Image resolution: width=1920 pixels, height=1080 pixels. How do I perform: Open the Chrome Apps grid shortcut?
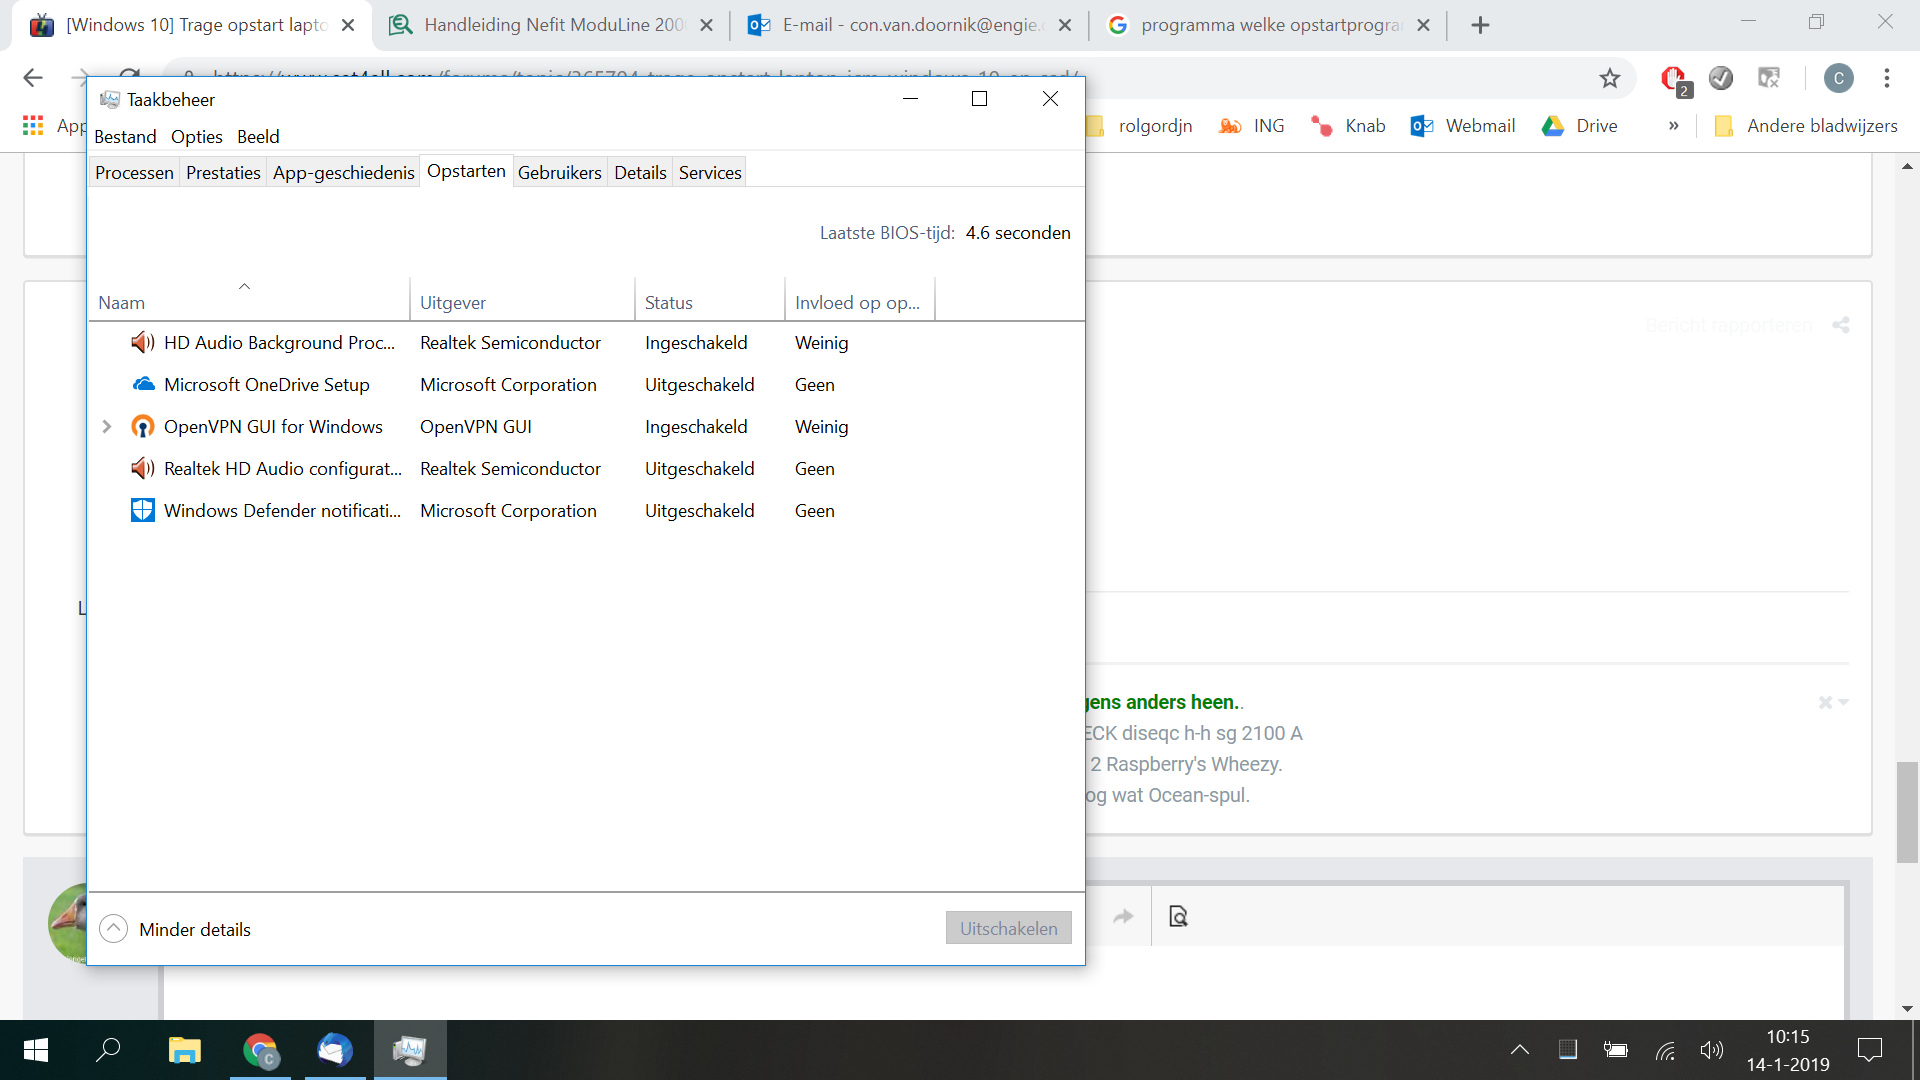click(x=33, y=125)
